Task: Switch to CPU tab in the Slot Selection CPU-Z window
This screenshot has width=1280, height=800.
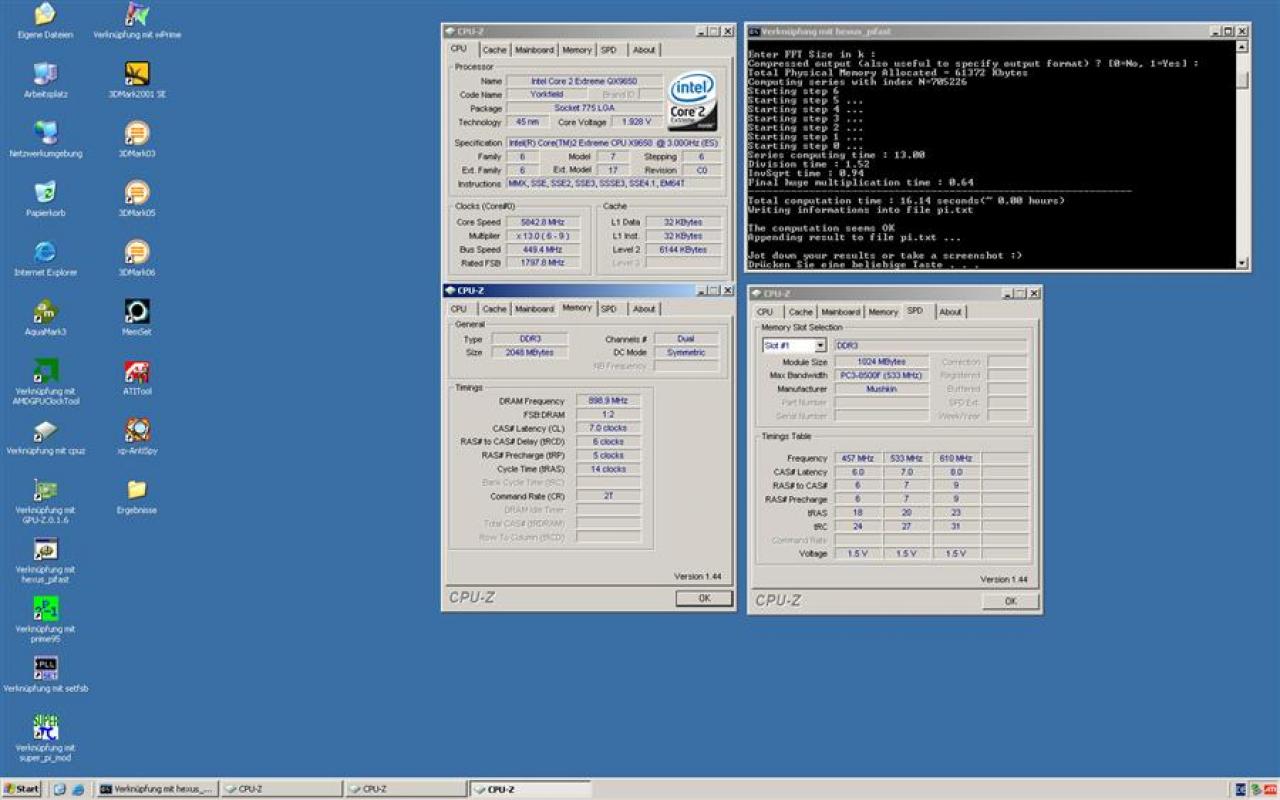Action: coord(765,312)
